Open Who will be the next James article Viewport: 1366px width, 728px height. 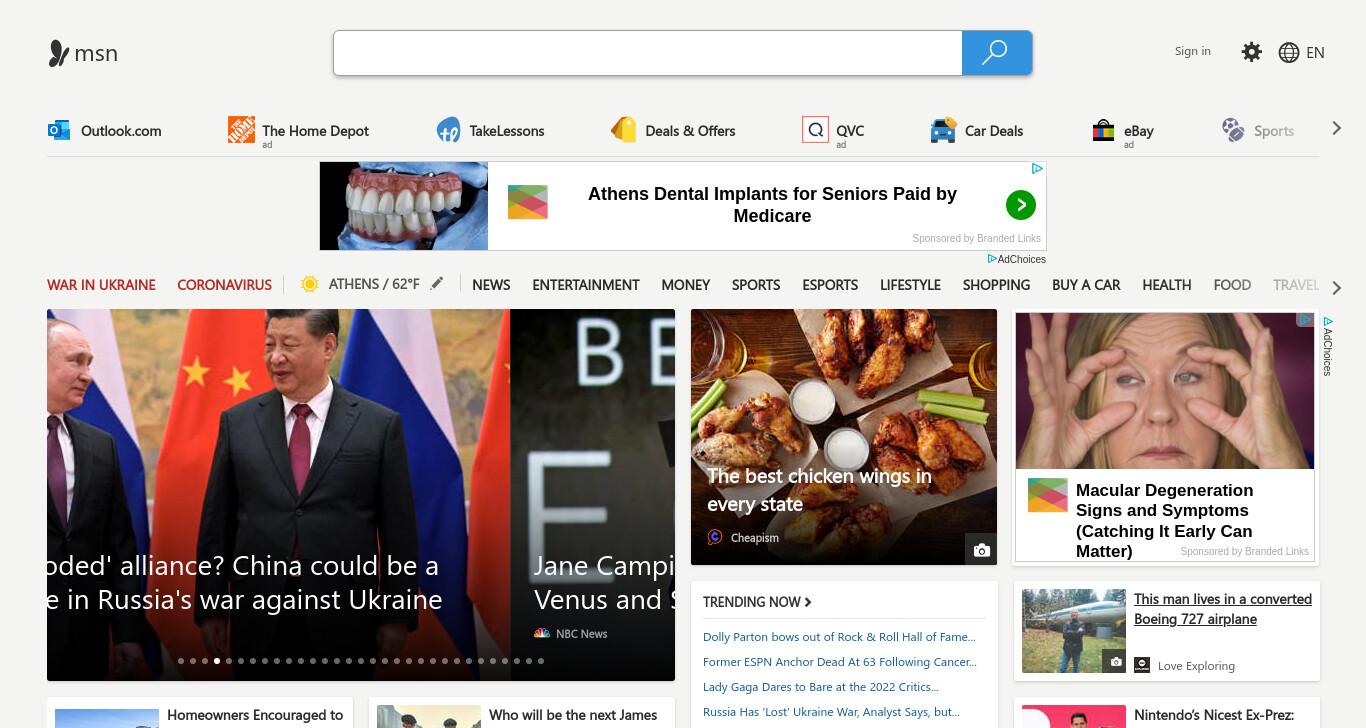click(573, 715)
